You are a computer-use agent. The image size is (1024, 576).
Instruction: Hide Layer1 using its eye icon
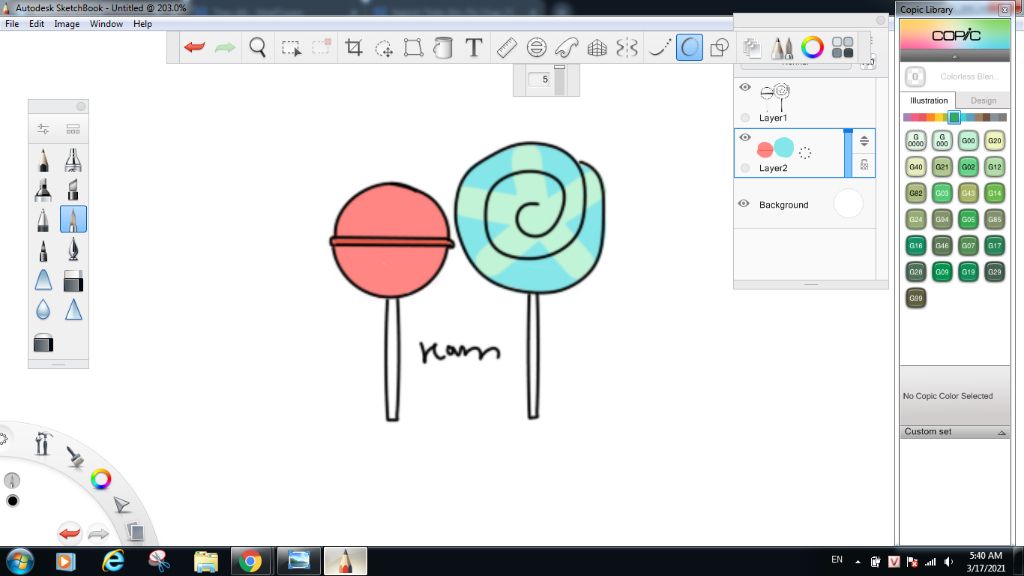coord(745,88)
